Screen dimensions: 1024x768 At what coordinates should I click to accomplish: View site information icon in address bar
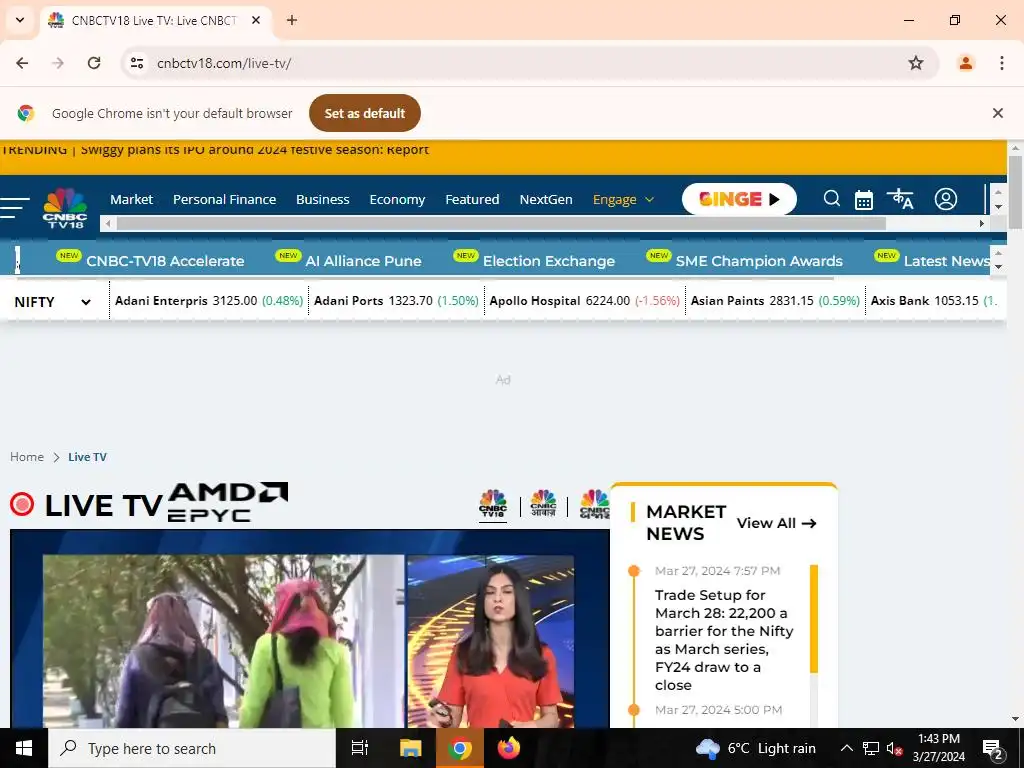(x=136, y=63)
